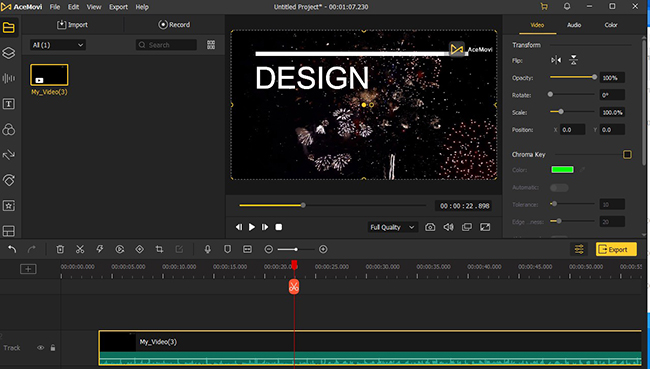650x369 pixels.
Task: Toggle the Automatic chroma key switch
Action: pyautogui.click(x=559, y=188)
